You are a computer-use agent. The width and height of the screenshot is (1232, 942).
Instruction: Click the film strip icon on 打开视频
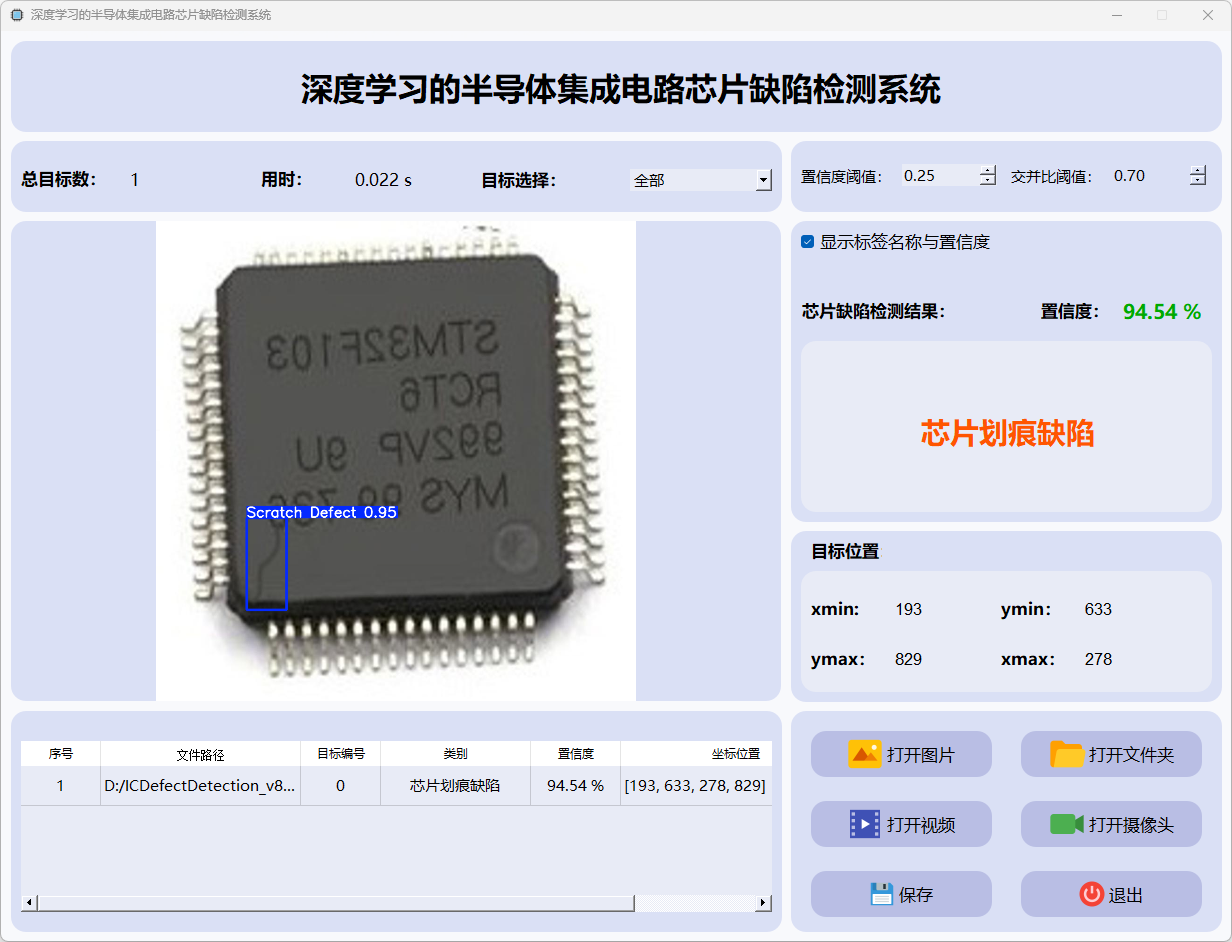coord(864,824)
